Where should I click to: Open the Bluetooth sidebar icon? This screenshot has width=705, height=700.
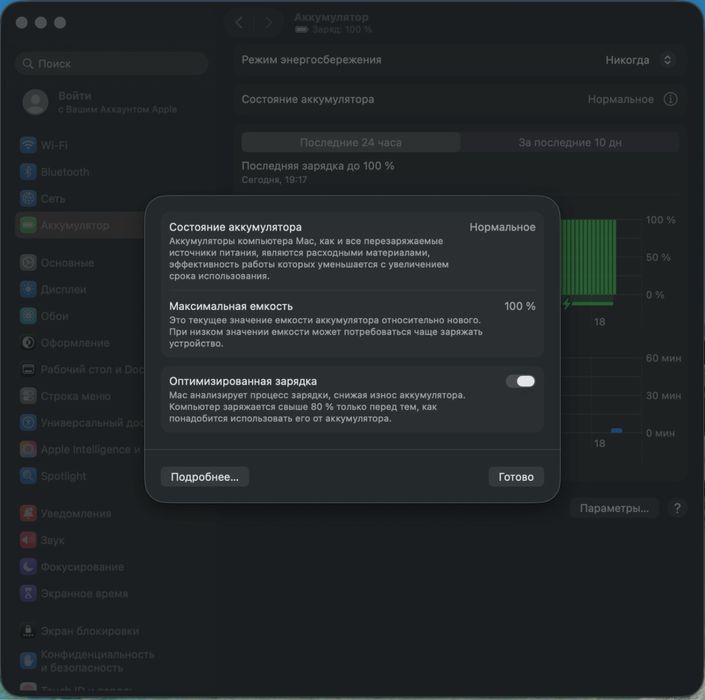click(x=28, y=172)
